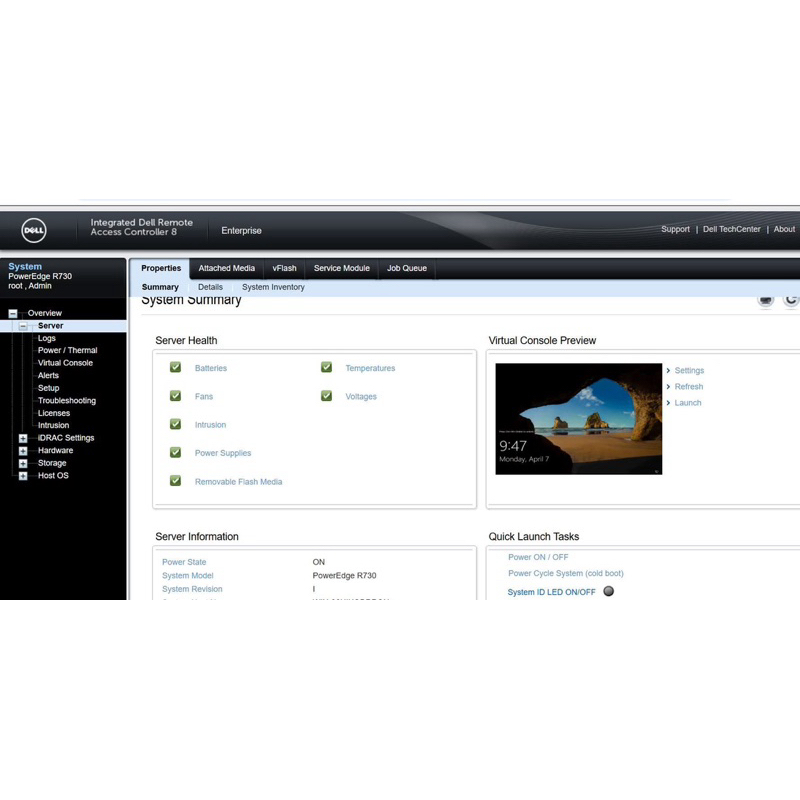This screenshot has height=800, width=800.
Task: Click the green status icon for Temperatures
Action: pyautogui.click(x=326, y=368)
